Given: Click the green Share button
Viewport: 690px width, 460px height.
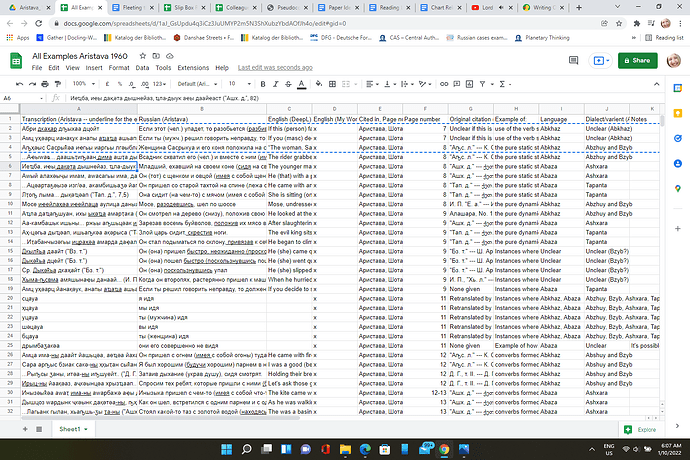Looking at the screenshot, I should 638,61.
